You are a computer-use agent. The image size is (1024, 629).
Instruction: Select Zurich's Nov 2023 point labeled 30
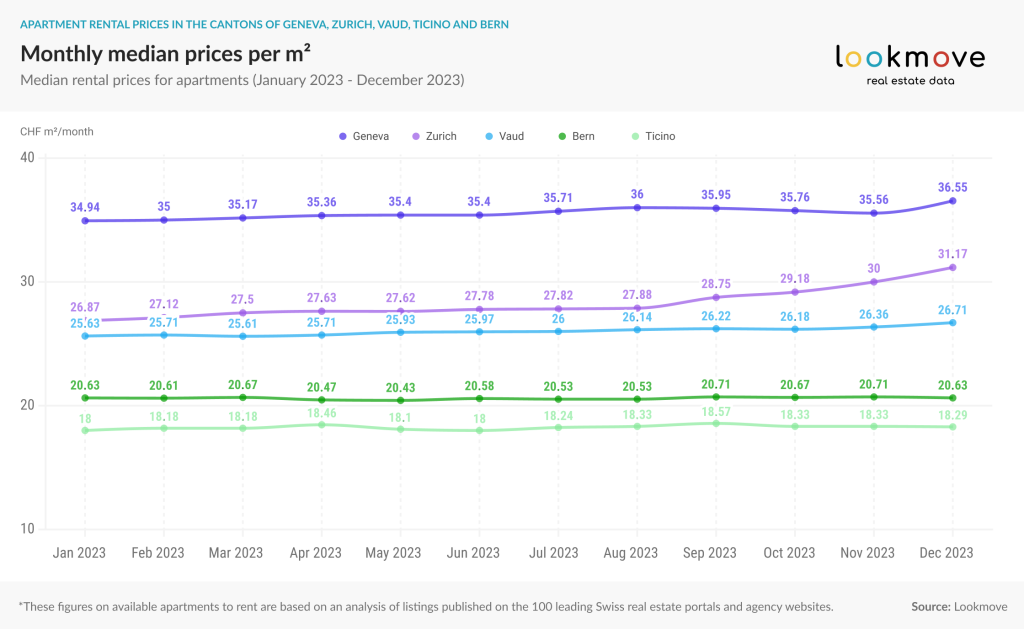point(874,282)
